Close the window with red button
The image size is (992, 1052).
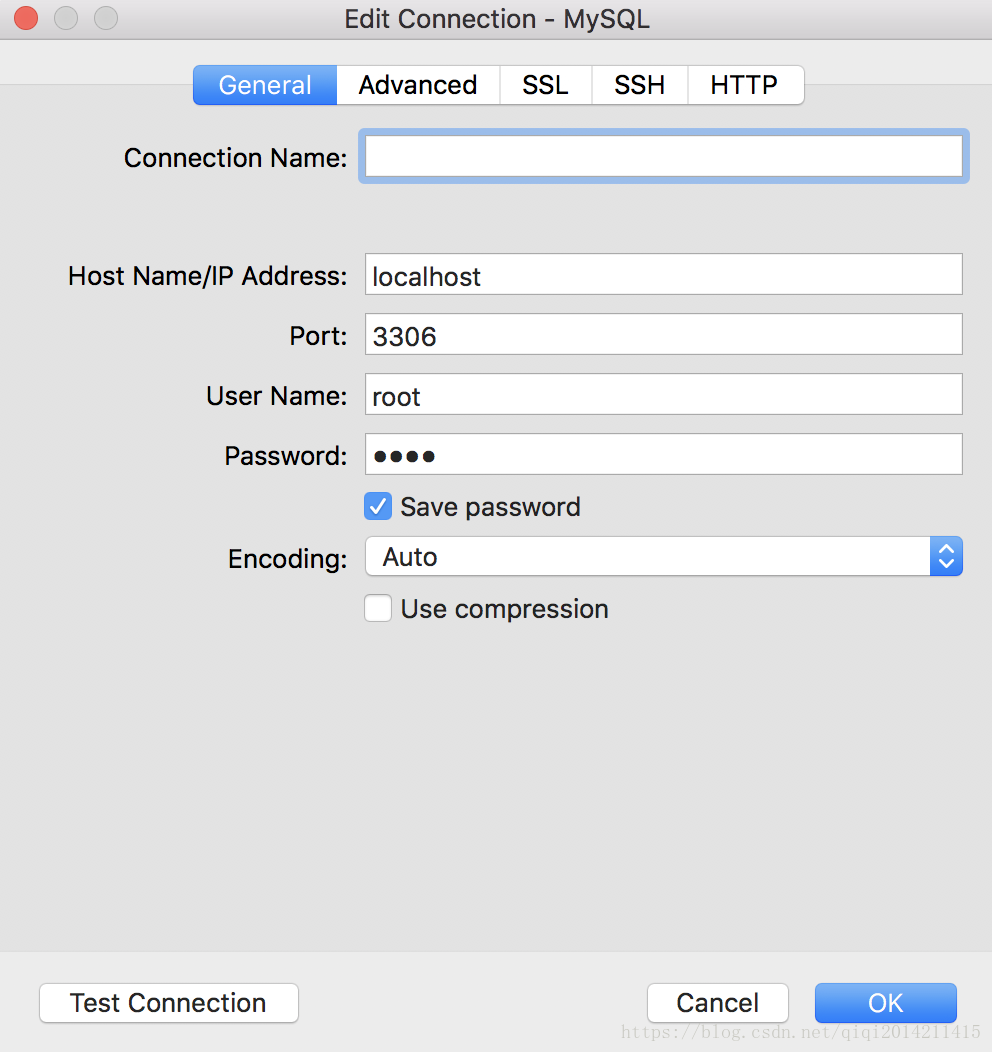pyautogui.click(x=26, y=18)
